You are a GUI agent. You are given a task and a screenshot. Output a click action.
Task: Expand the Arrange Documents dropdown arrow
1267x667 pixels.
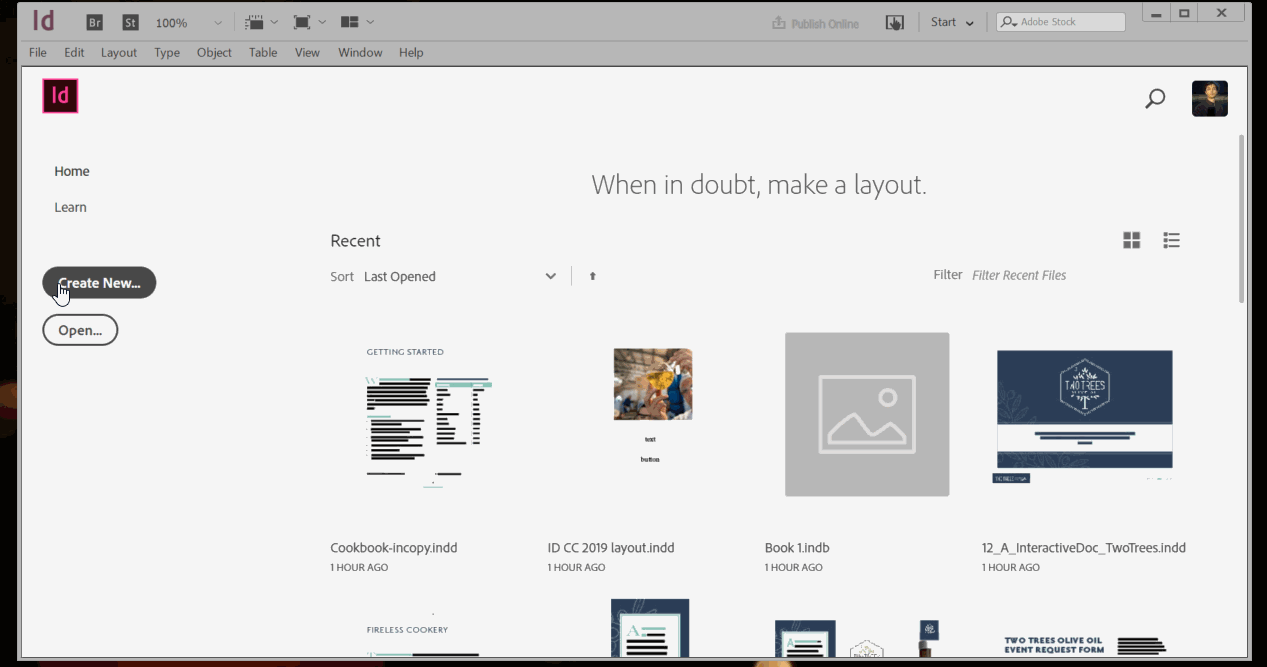tap(370, 22)
